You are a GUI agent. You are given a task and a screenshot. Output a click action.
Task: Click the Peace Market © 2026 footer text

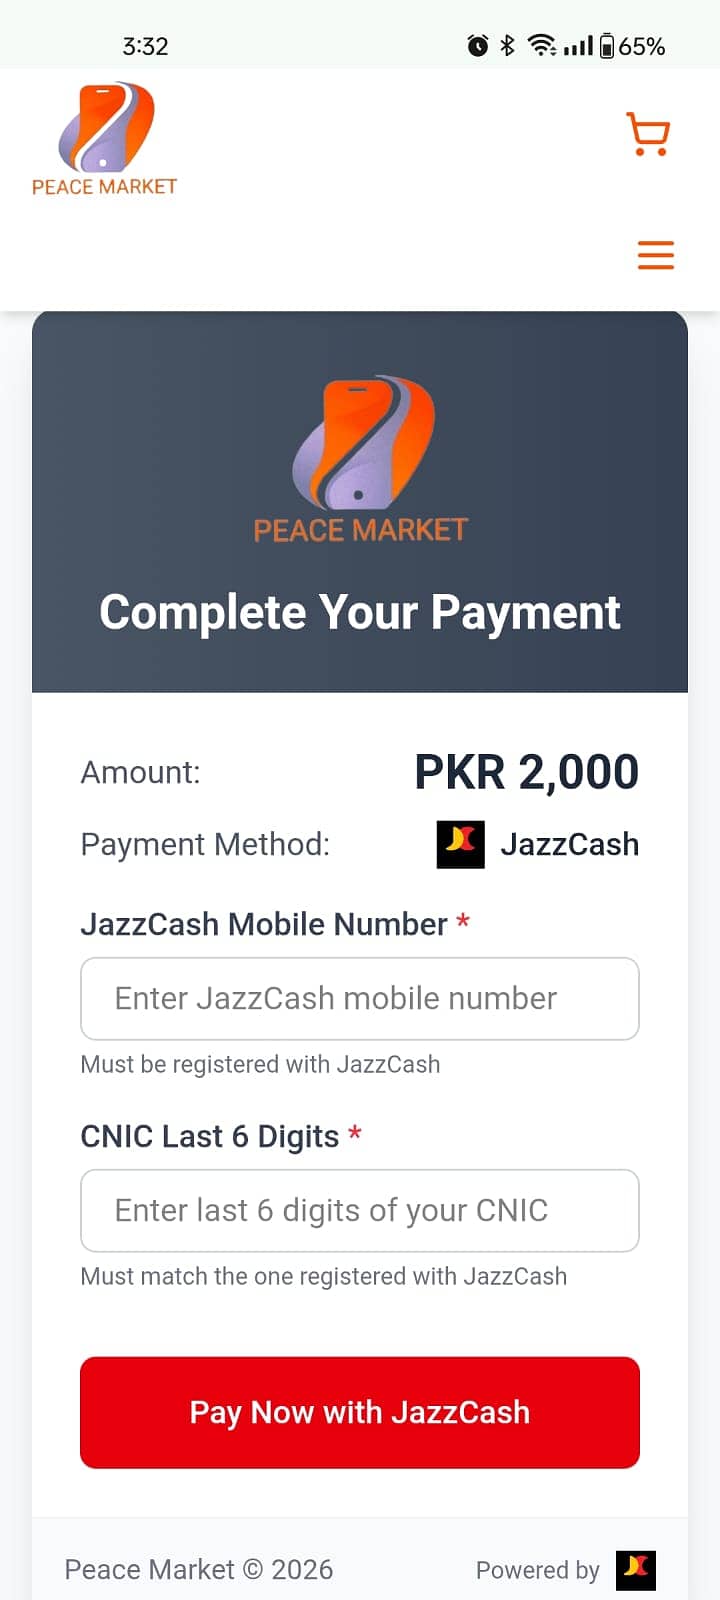click(199, 1570)
